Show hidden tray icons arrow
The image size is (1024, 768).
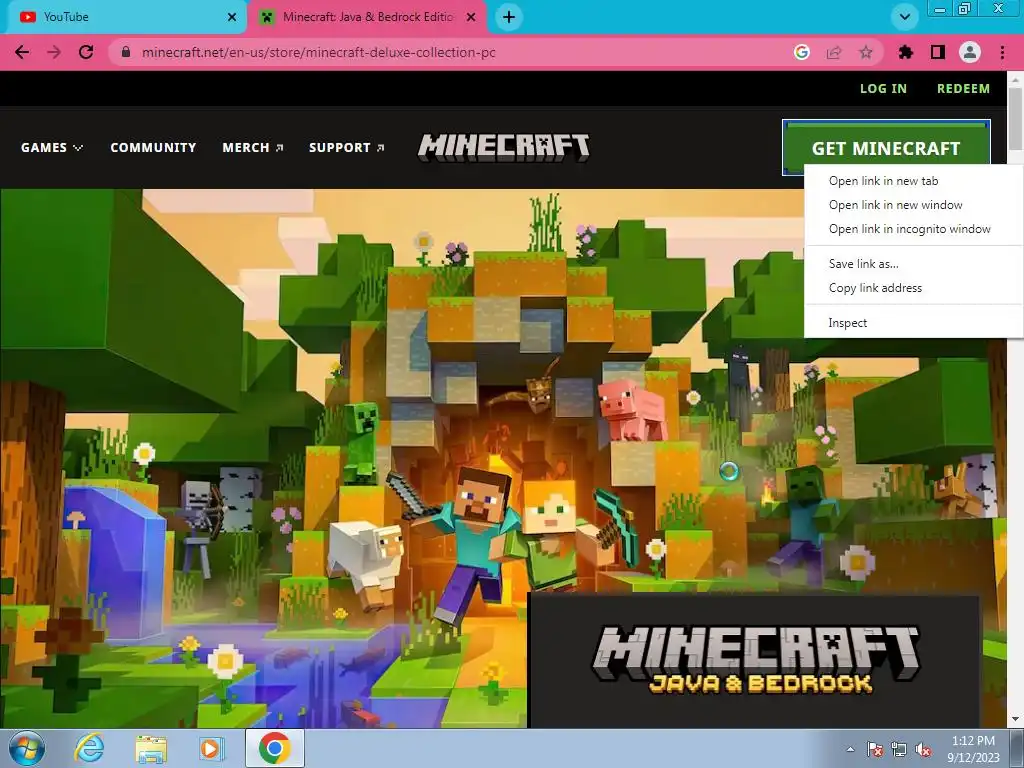tap(850, 749)
